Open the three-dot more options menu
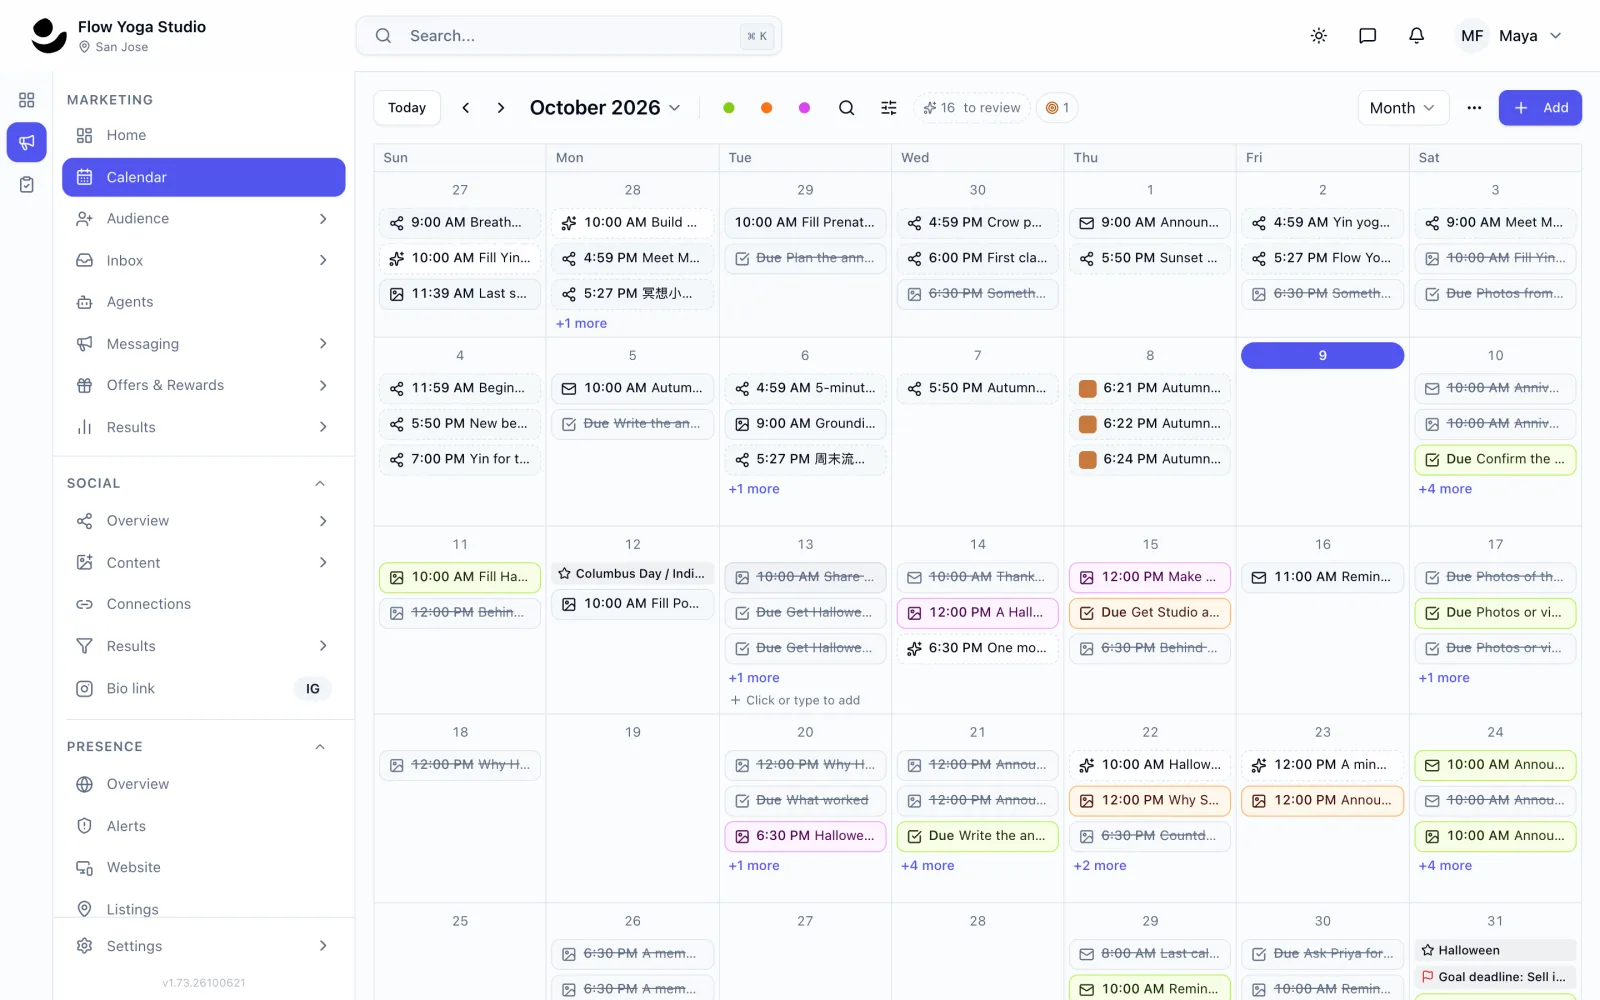Viewport: 1600px width, 1000px height. tap(1474, 108)
